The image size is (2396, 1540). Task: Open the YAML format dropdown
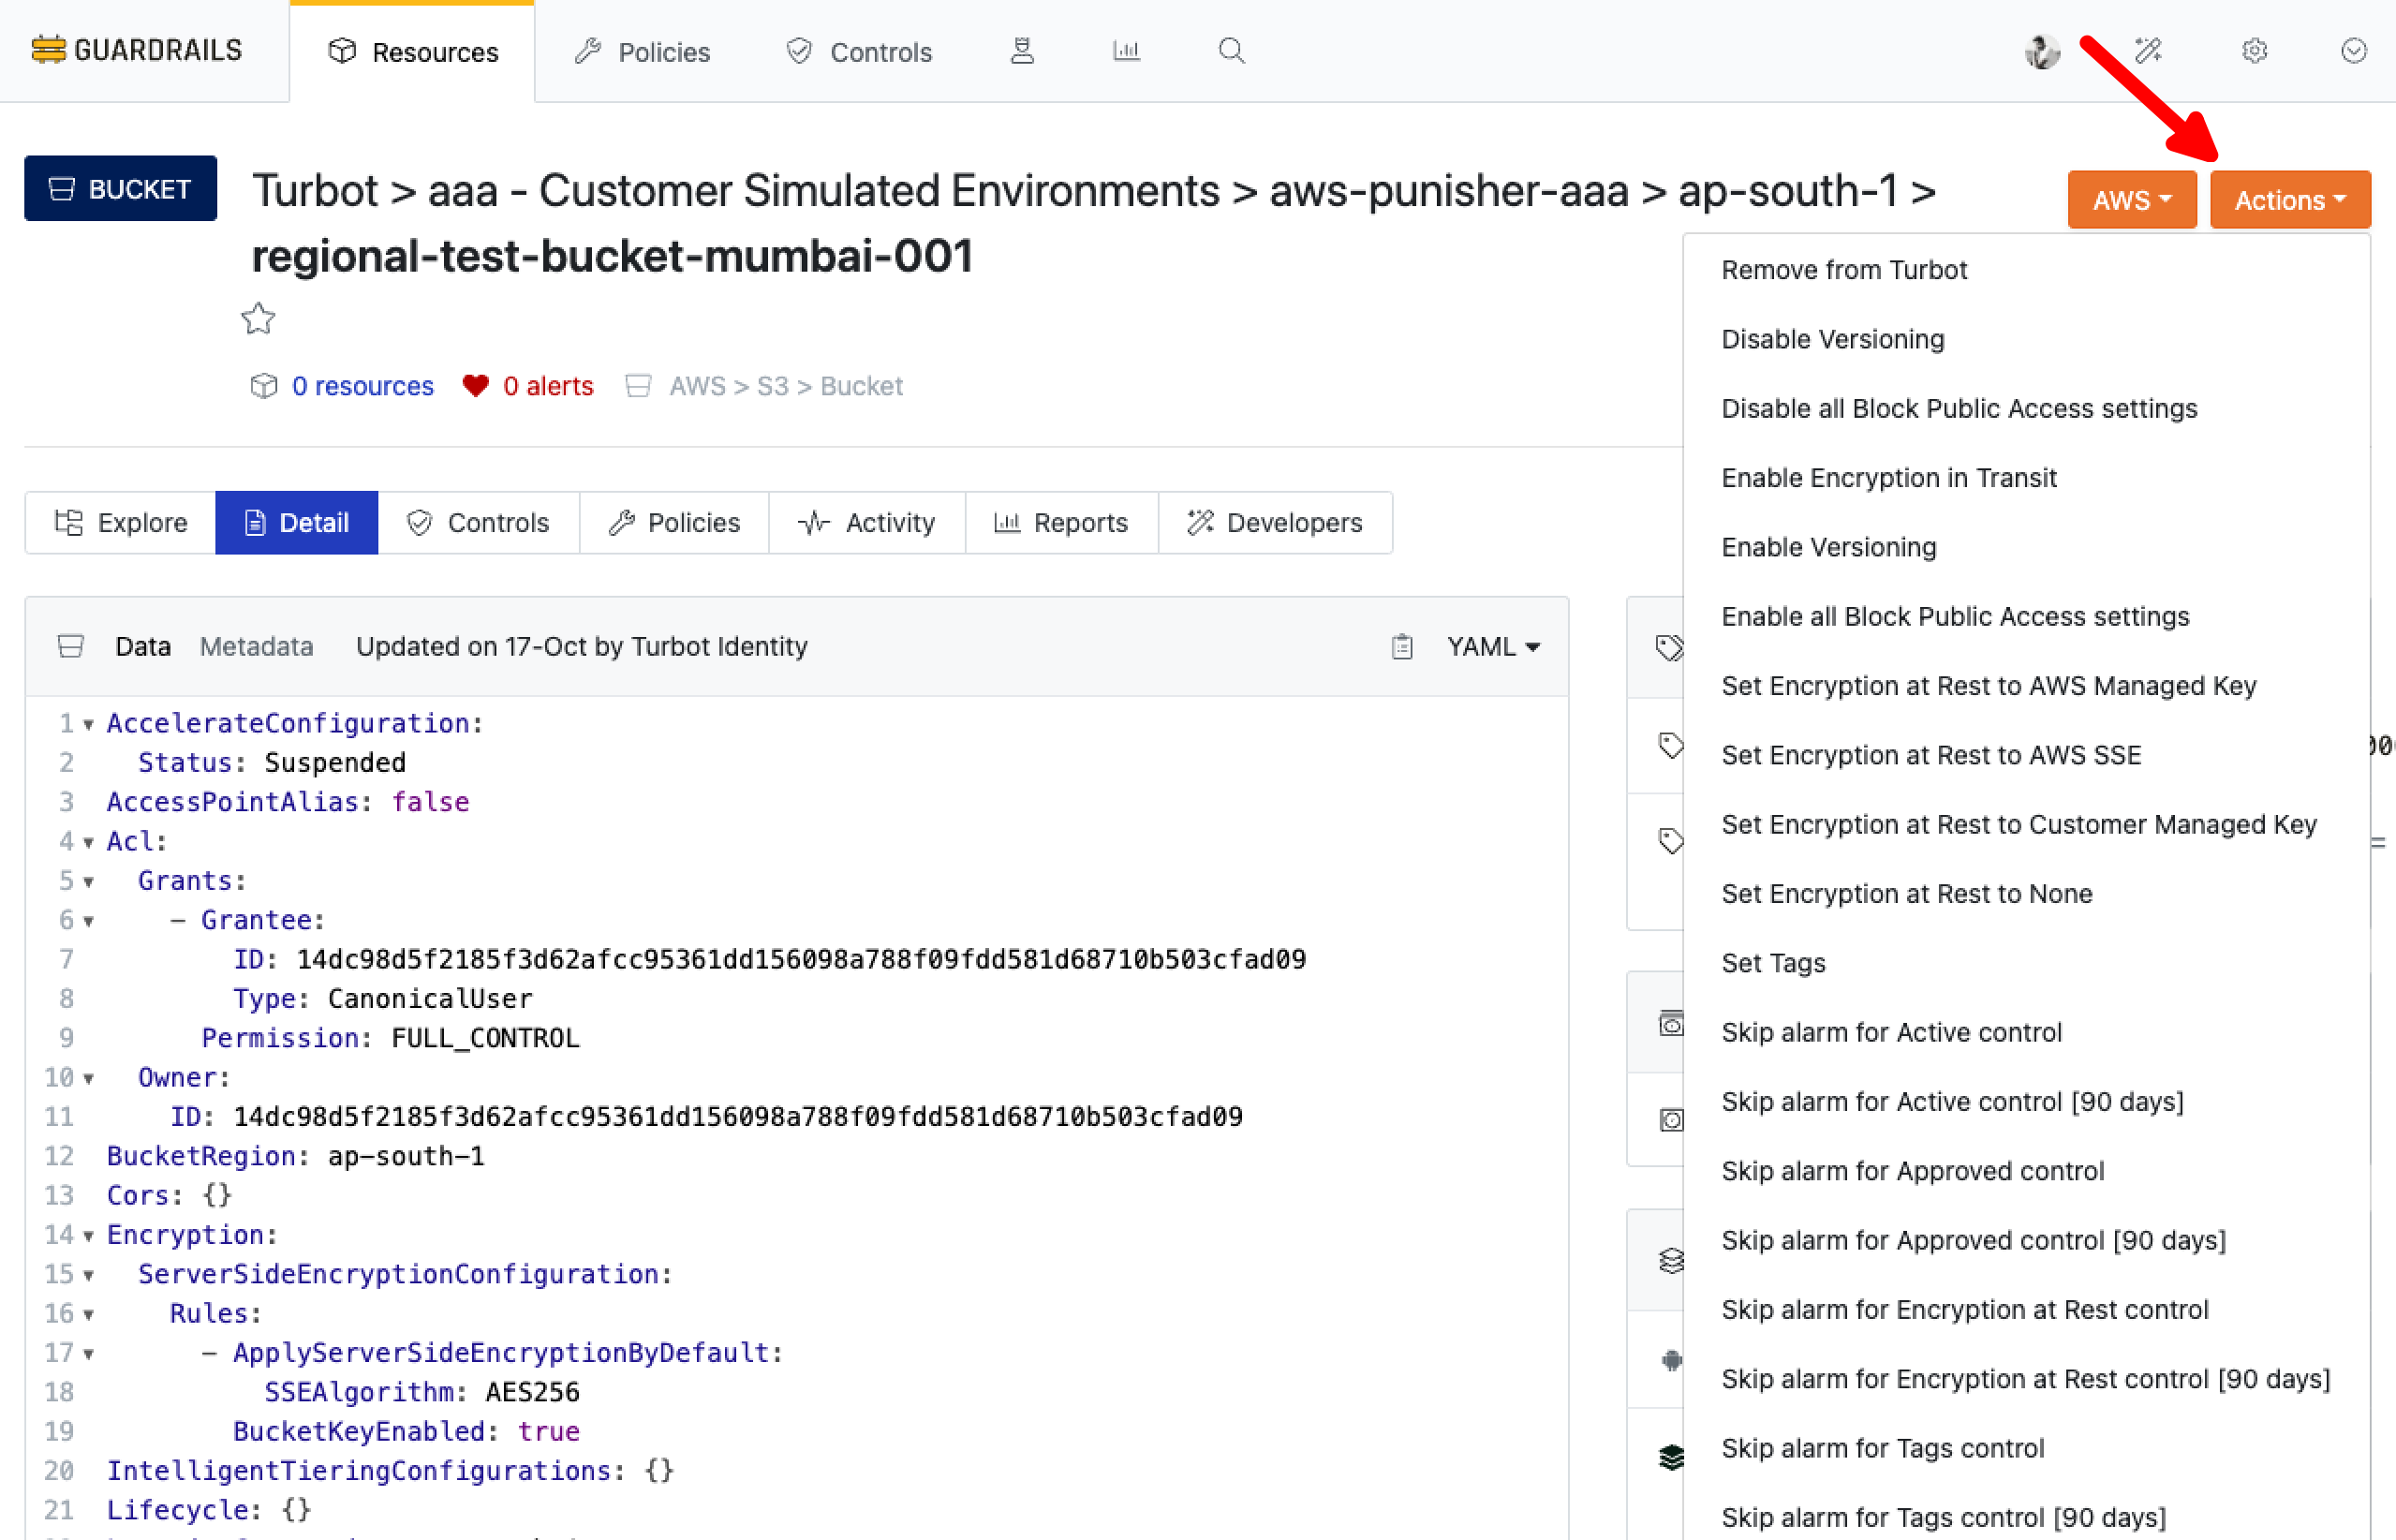click(1492, 647)
